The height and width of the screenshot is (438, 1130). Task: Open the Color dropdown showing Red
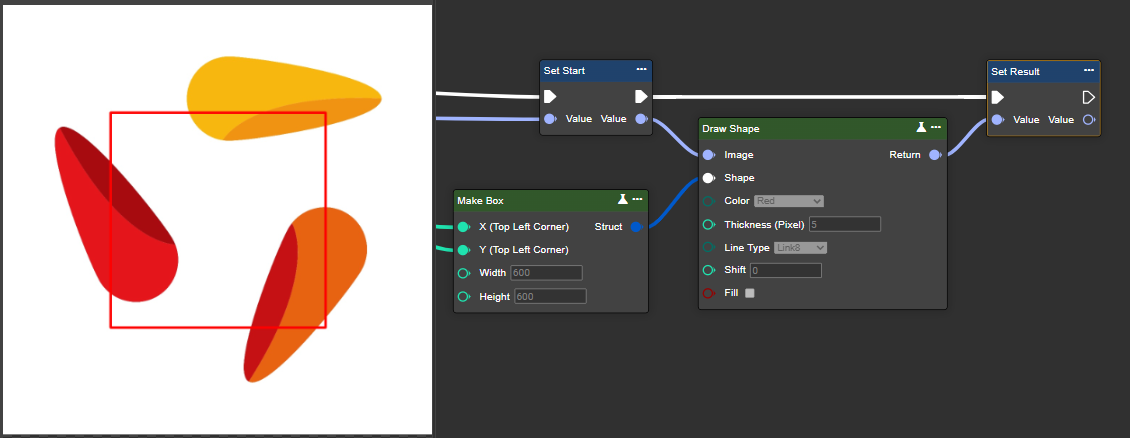[788, 201]
